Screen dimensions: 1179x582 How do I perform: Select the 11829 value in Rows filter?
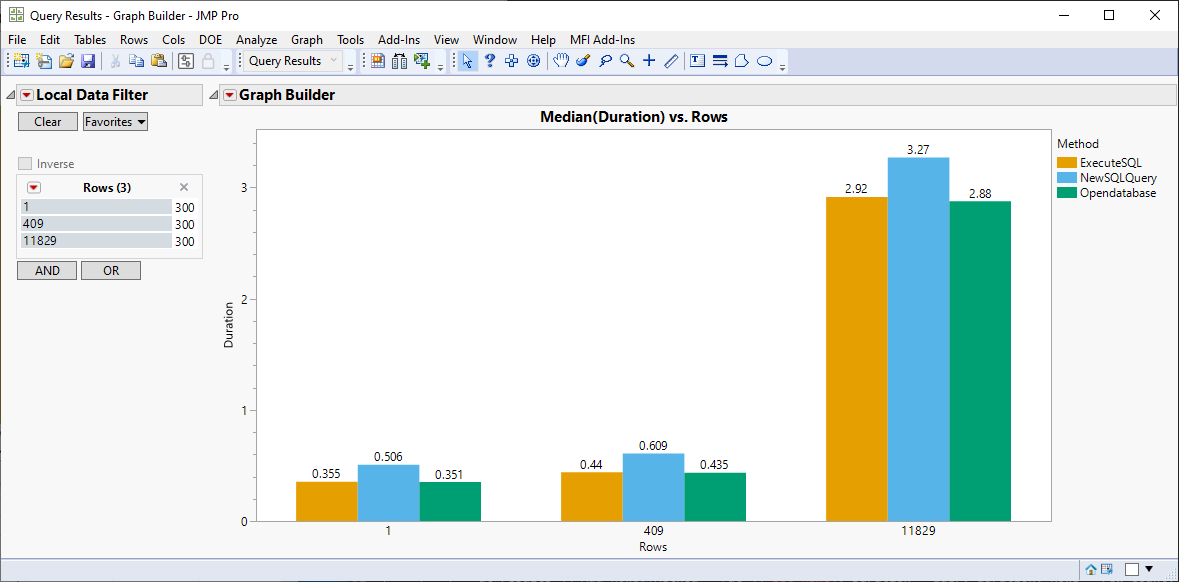96,241
